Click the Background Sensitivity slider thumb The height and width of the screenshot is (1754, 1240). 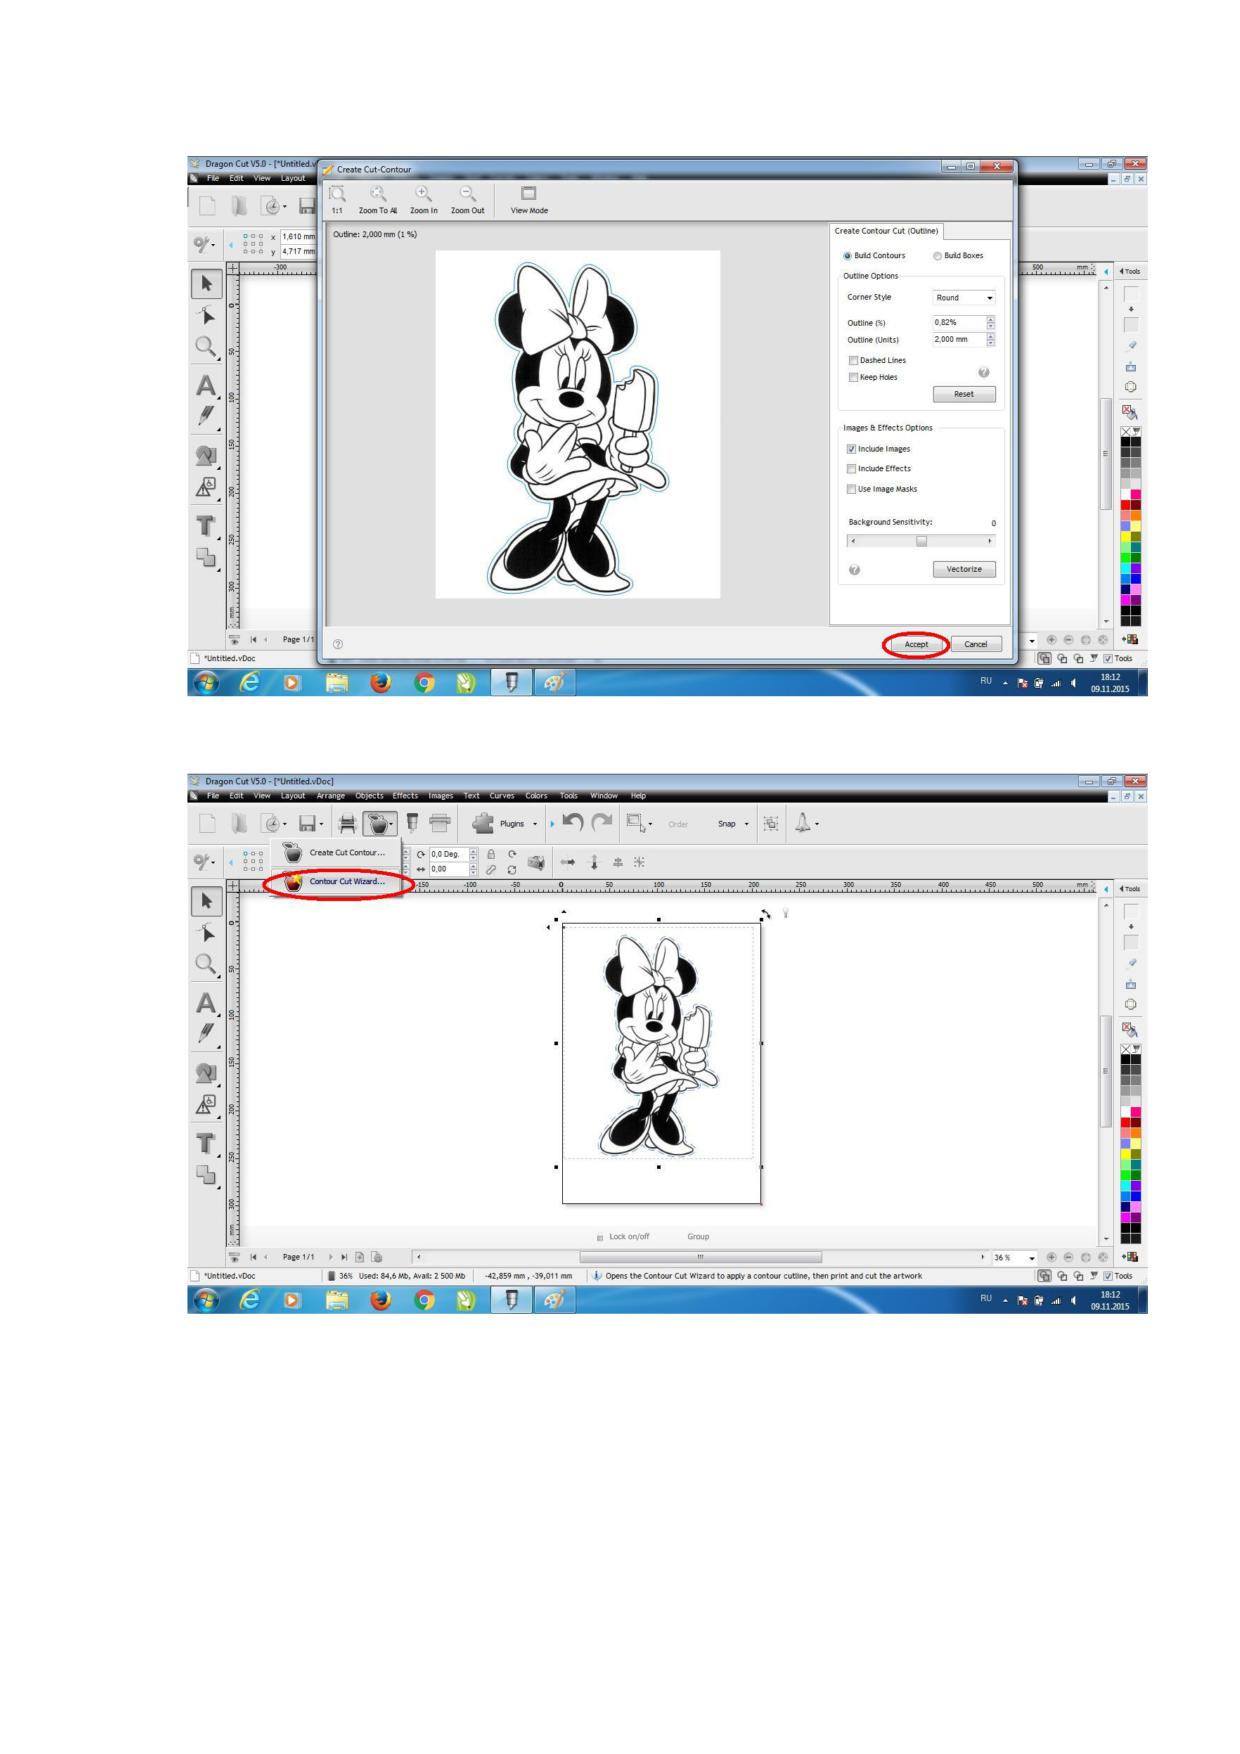921,541
